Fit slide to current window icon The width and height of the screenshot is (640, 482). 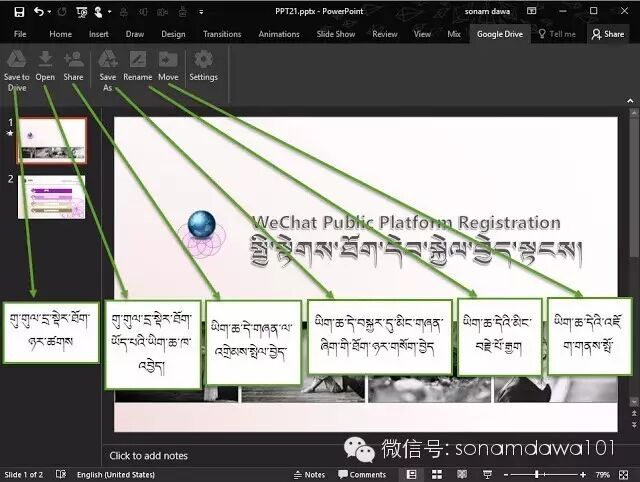click(x=623, y=475)
